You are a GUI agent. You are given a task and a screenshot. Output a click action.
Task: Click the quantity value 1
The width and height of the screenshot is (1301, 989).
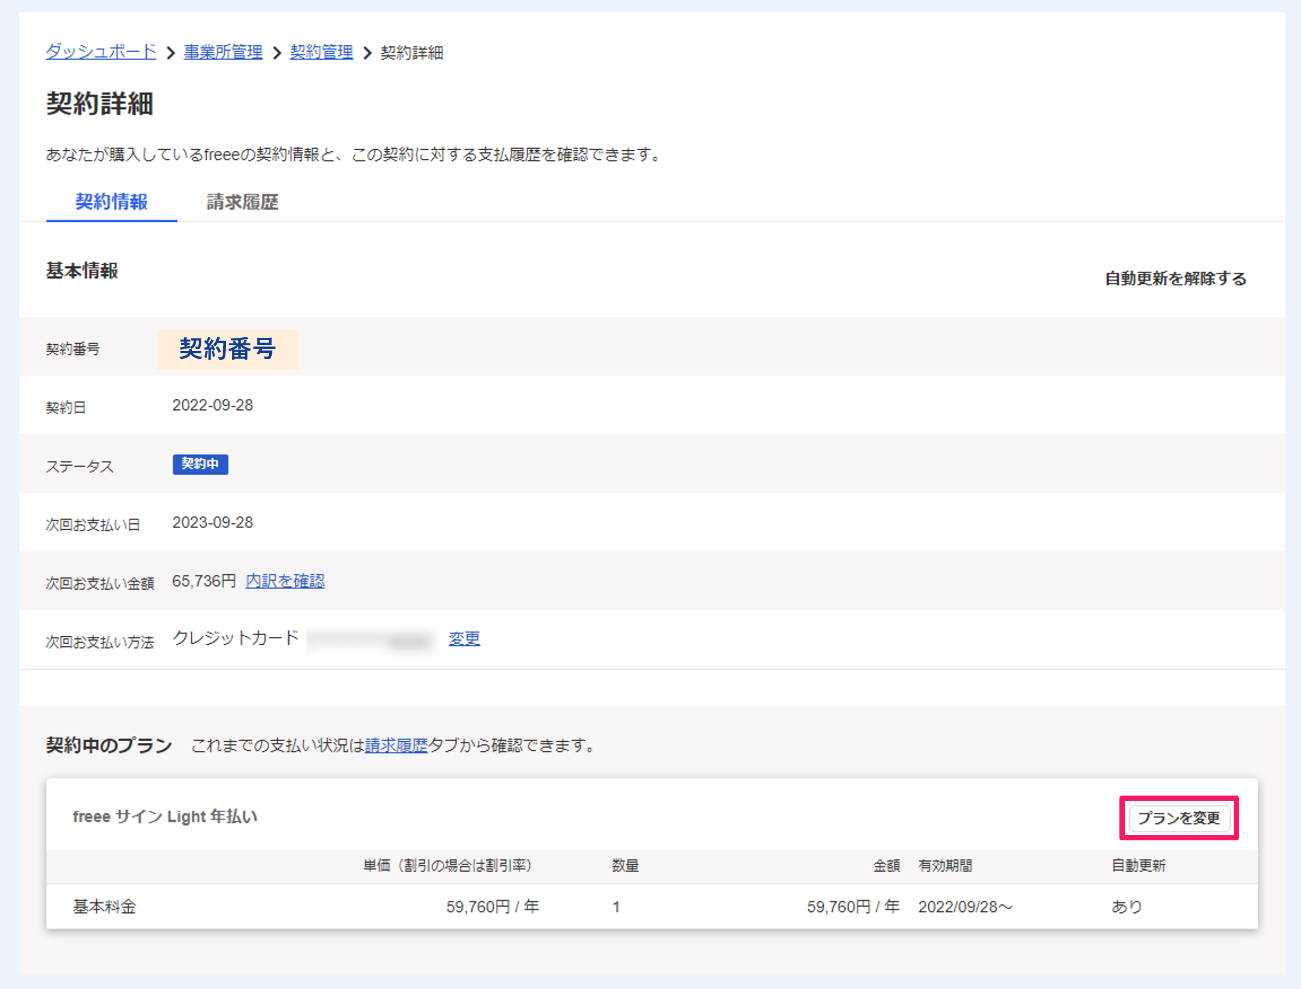[616, 907]
